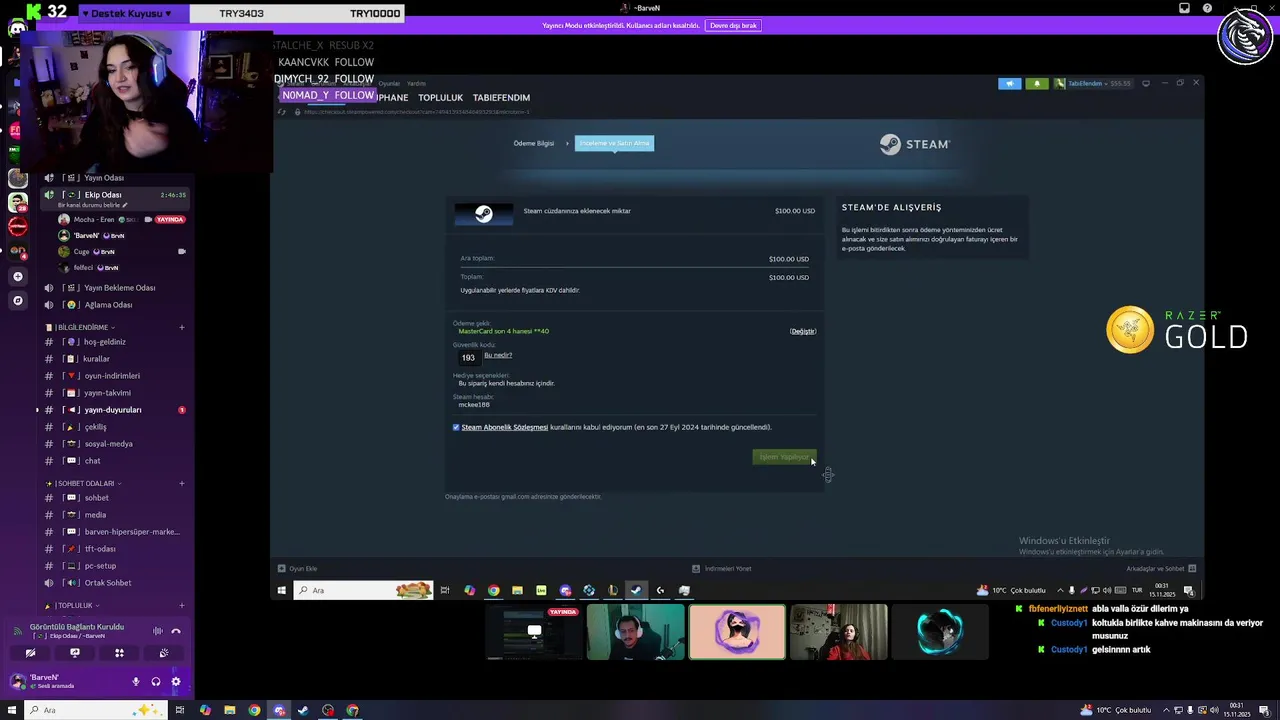The width and height of the screenshot is (1280, 720).
Task: Click Steam icon in streamed taskbar
Action: point(635,590)
